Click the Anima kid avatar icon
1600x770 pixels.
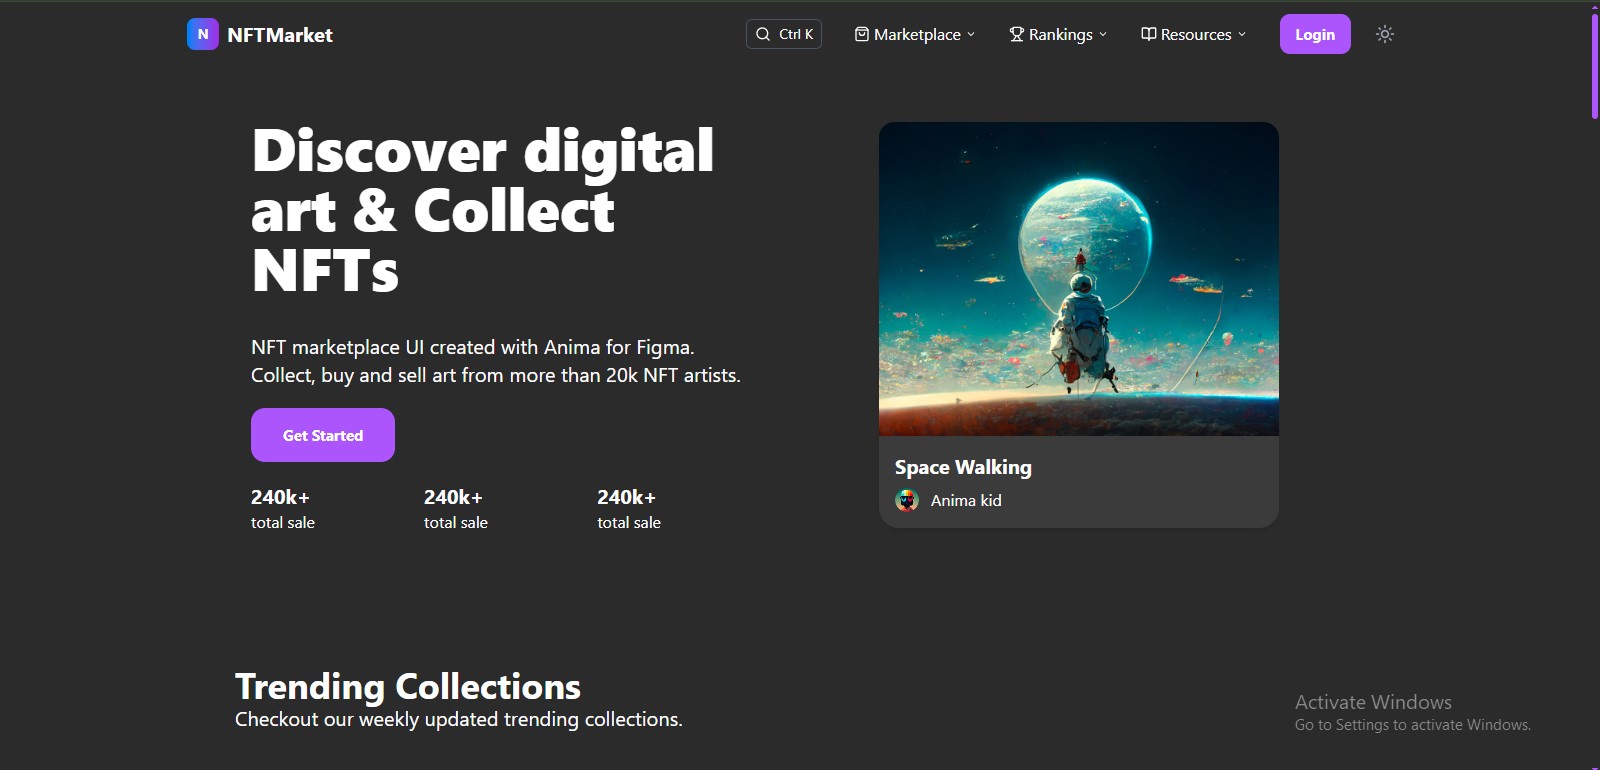(x=907, y=500)
